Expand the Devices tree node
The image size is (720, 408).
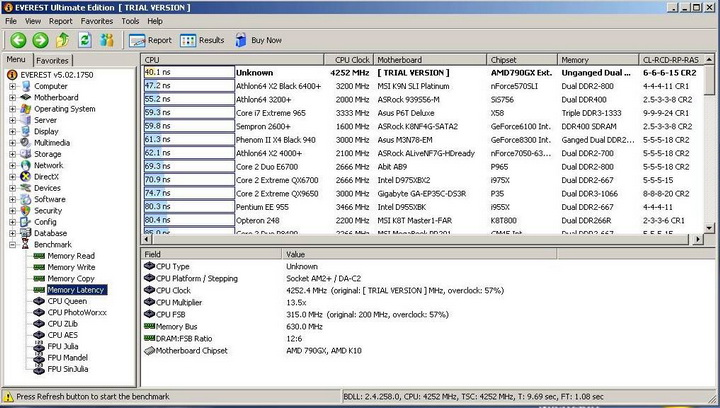coord(12,188)
